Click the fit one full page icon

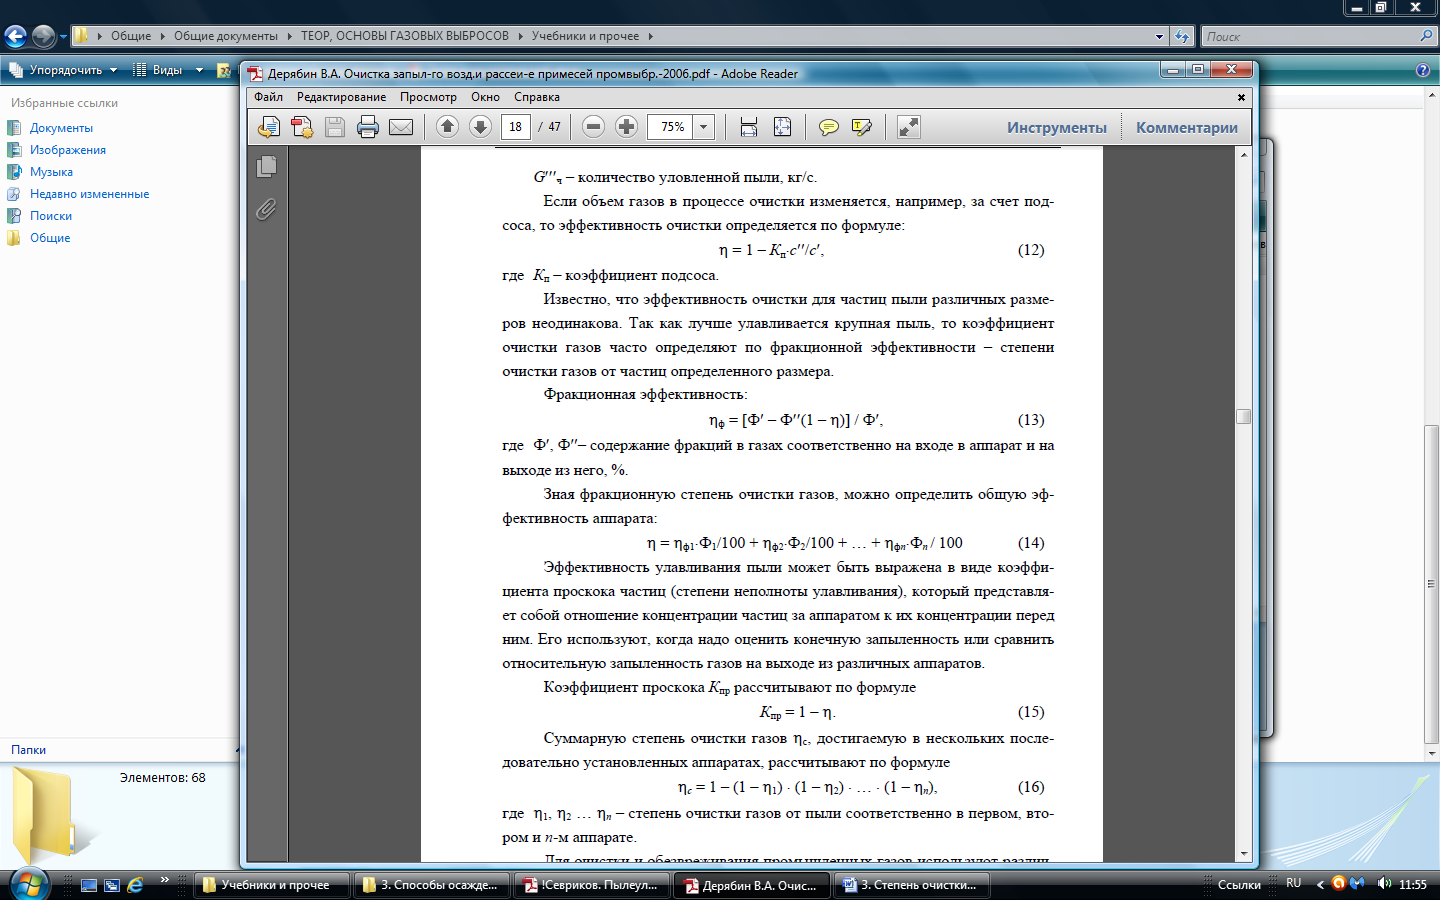[782, 127]
